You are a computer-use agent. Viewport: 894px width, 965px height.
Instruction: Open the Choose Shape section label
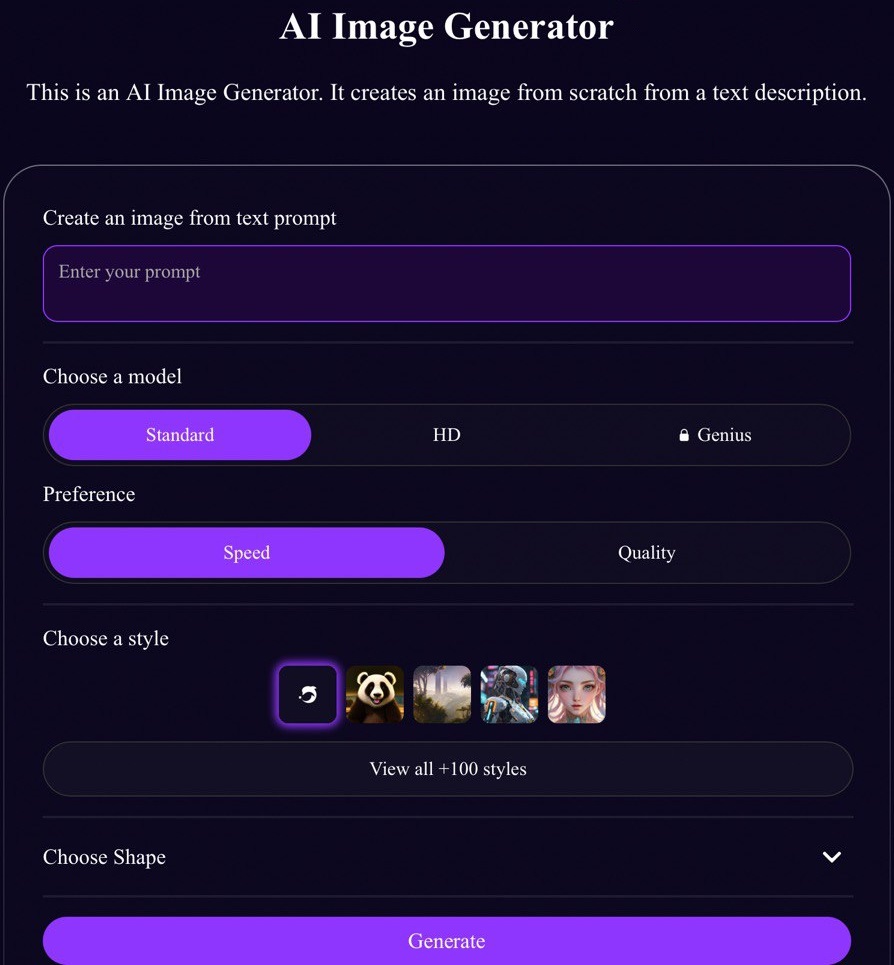pyautogui.click(x=104, y=857)
